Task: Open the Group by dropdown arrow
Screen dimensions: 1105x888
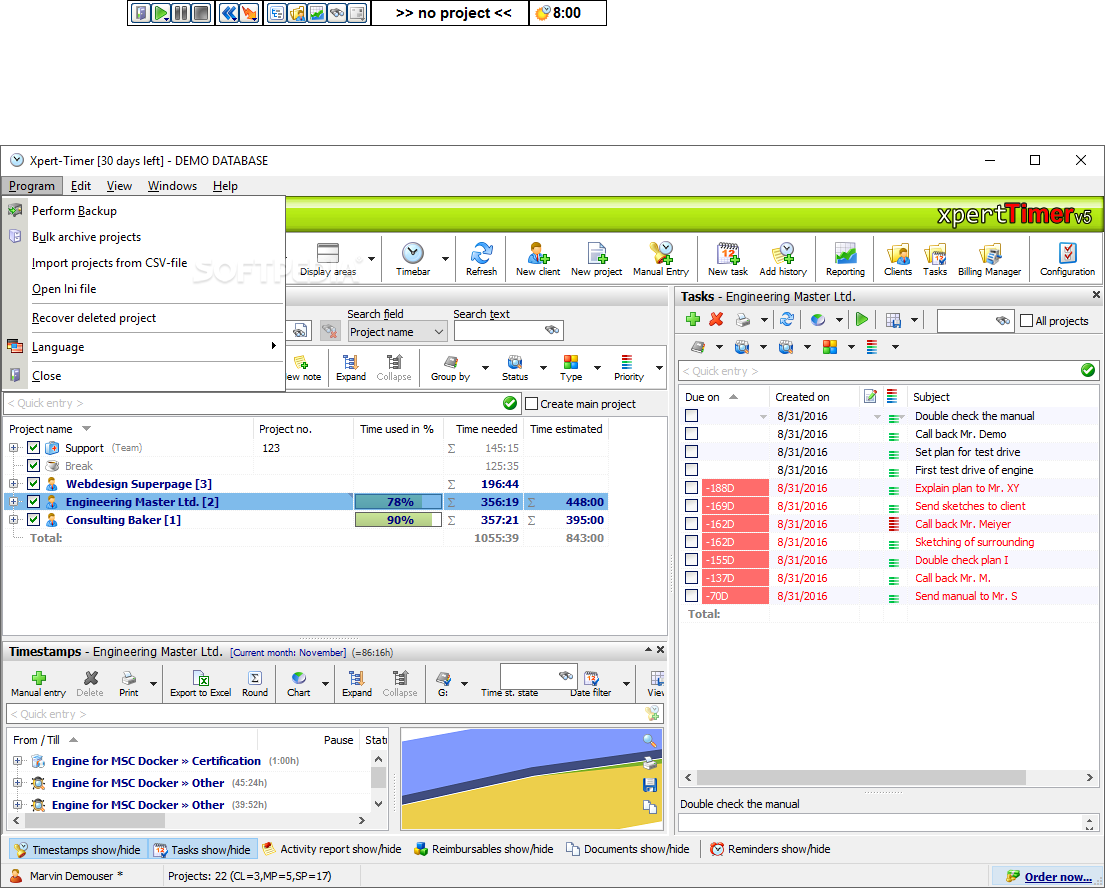Action: point(485,368)
